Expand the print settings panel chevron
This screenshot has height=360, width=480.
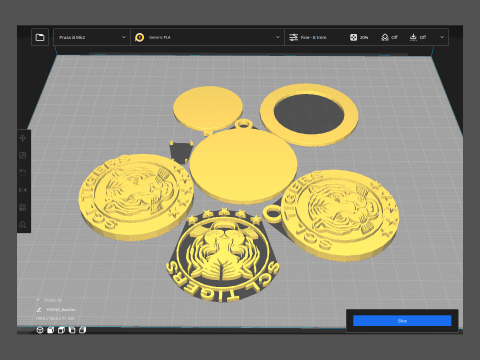[x=442, y=37]
